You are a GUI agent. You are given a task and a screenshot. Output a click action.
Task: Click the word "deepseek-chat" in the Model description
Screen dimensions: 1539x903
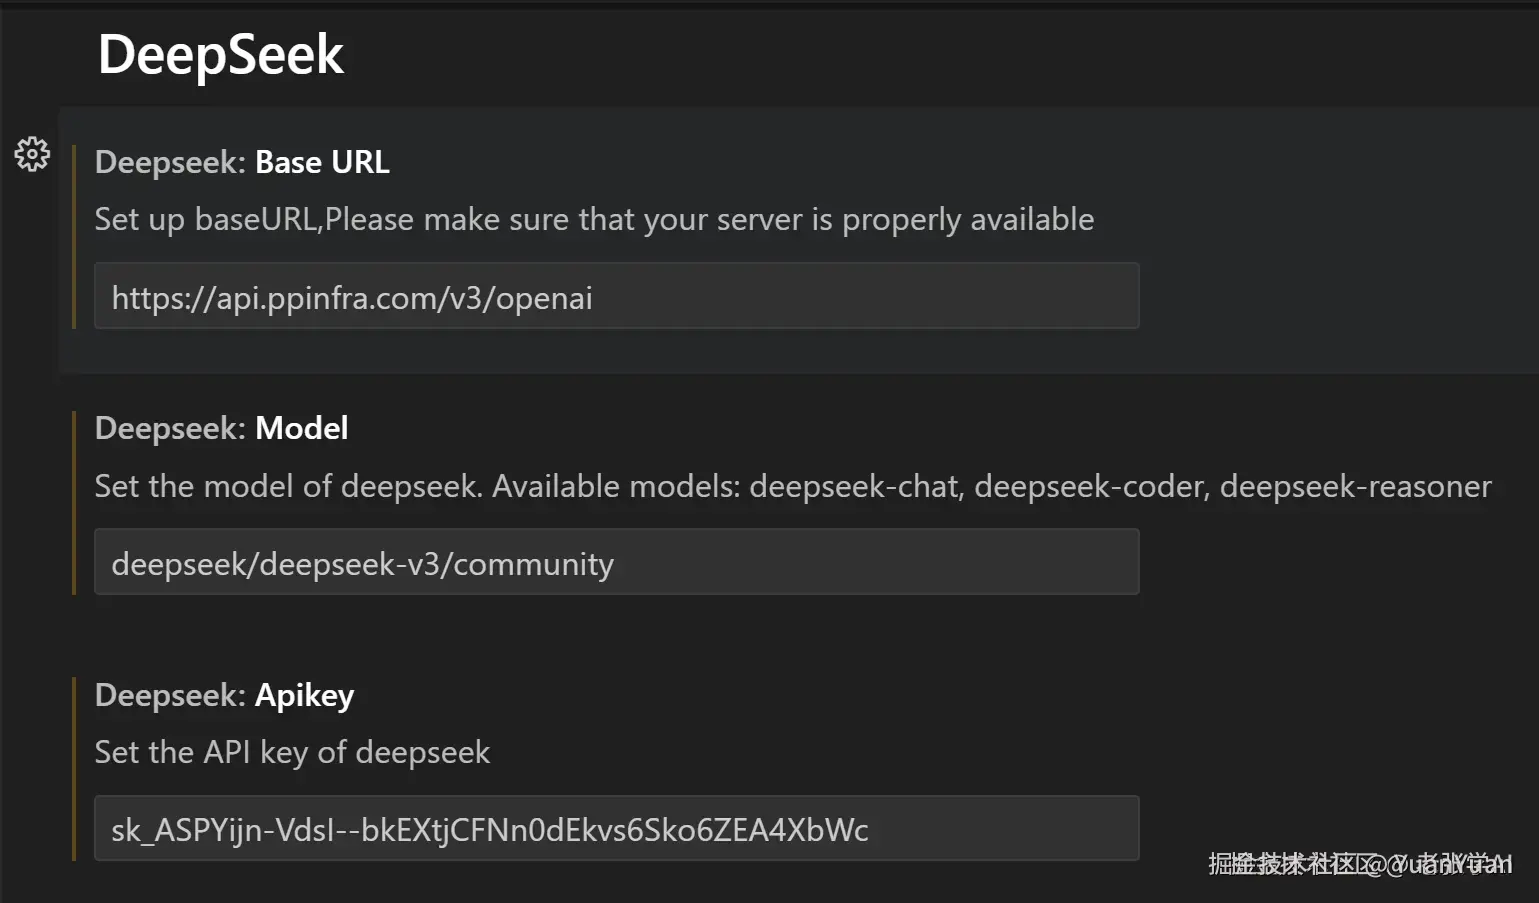[856, 486]
